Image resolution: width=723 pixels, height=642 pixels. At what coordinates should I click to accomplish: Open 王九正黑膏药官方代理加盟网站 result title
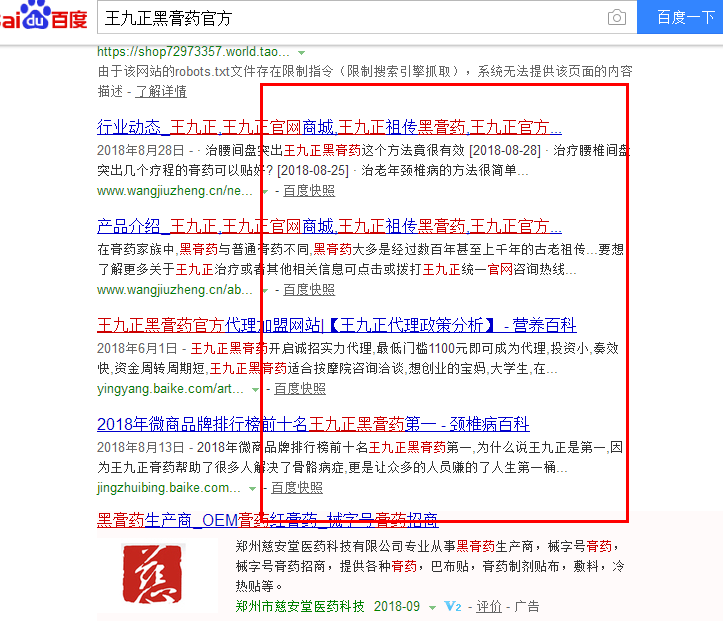(x=337, y=325)
